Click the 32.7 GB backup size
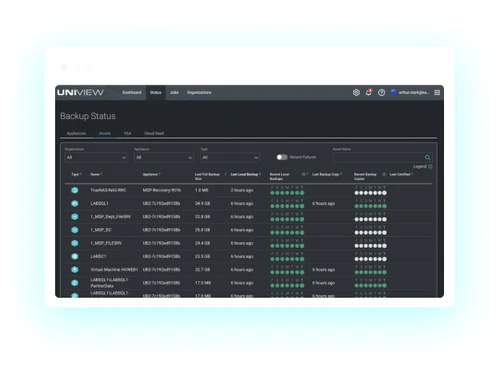 coord(202,269)
